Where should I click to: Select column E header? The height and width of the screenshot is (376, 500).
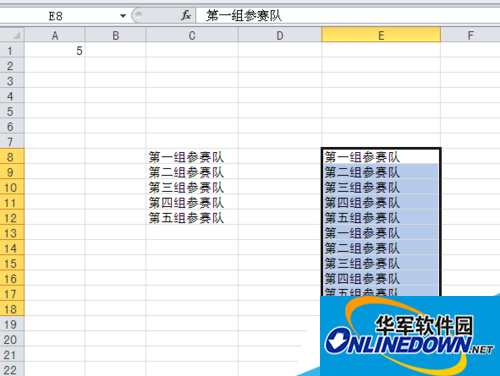[x=381, y=35]
